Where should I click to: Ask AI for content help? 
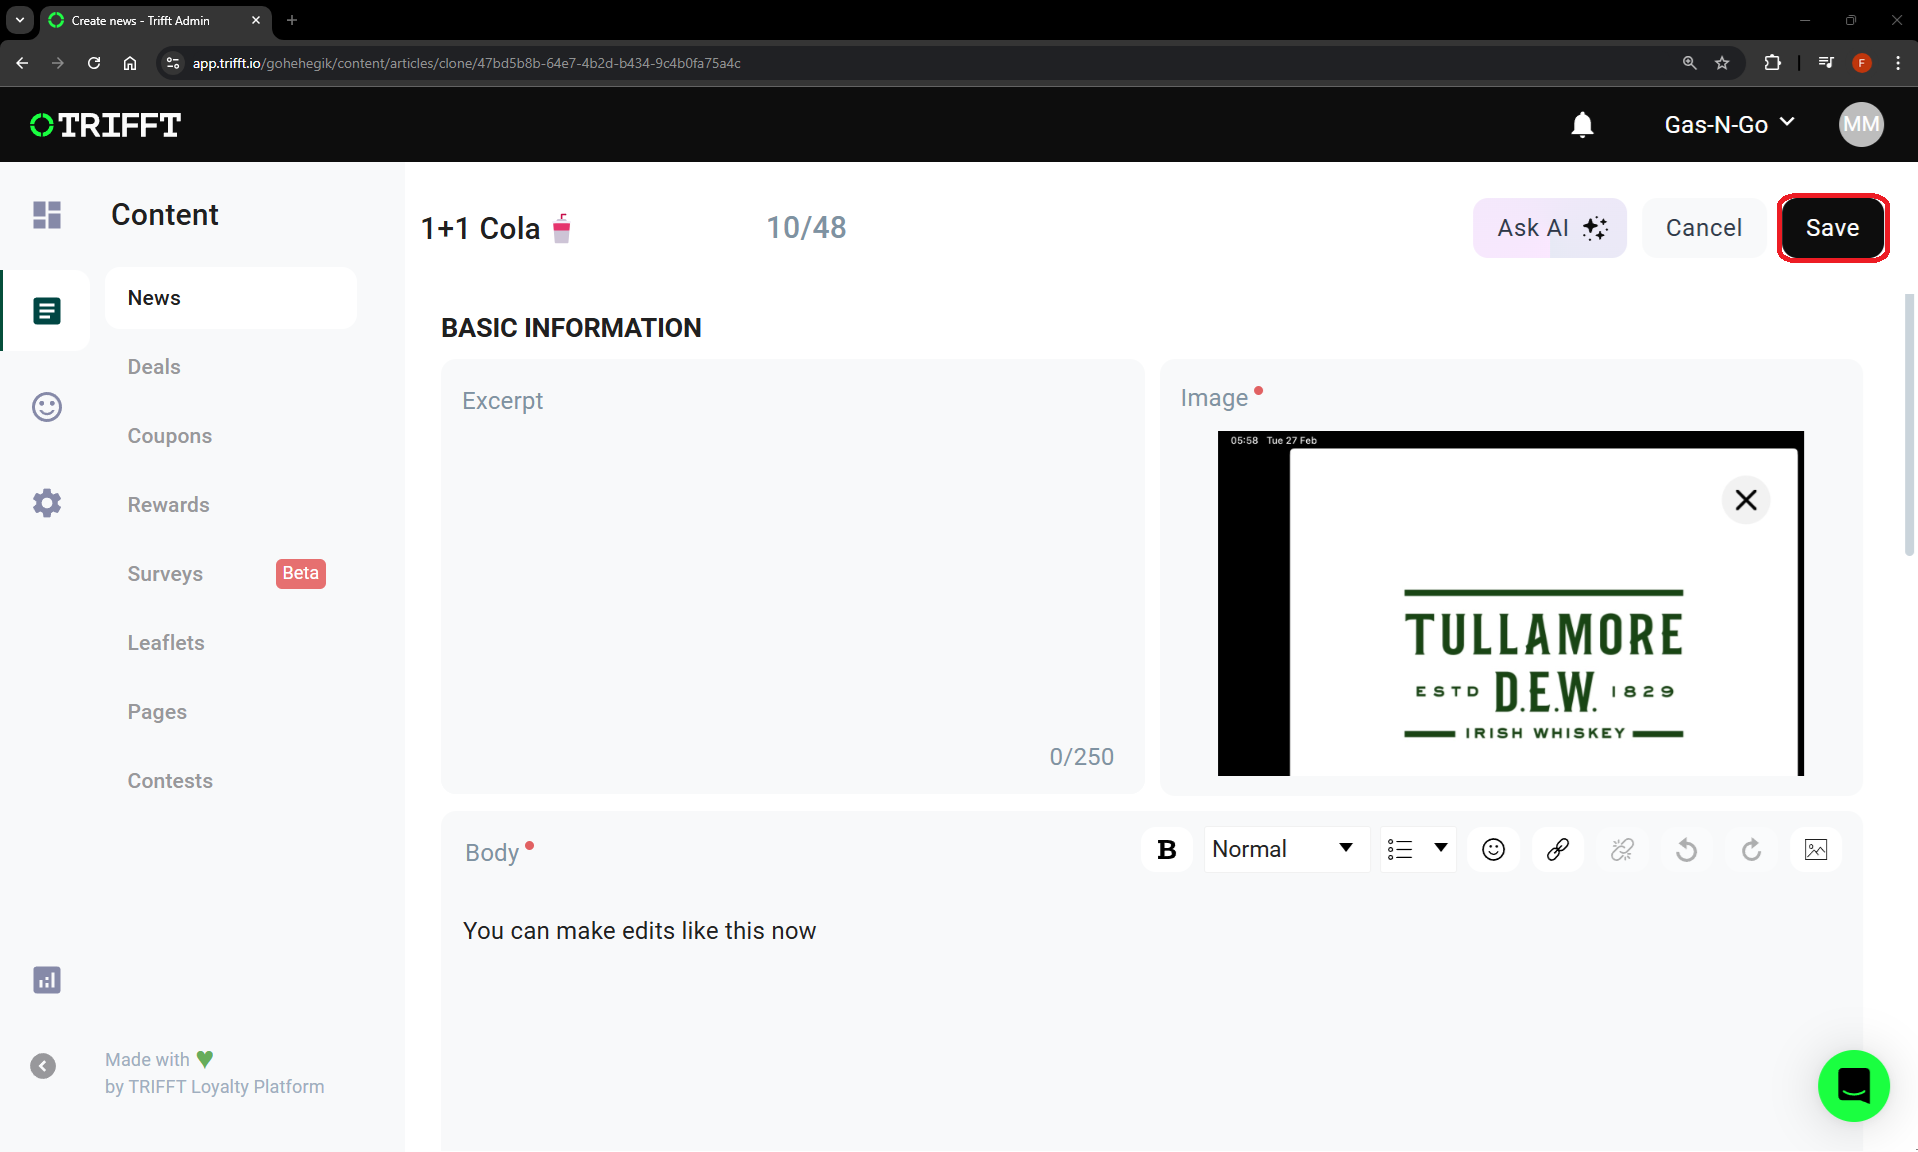(x=1550, y=228)
